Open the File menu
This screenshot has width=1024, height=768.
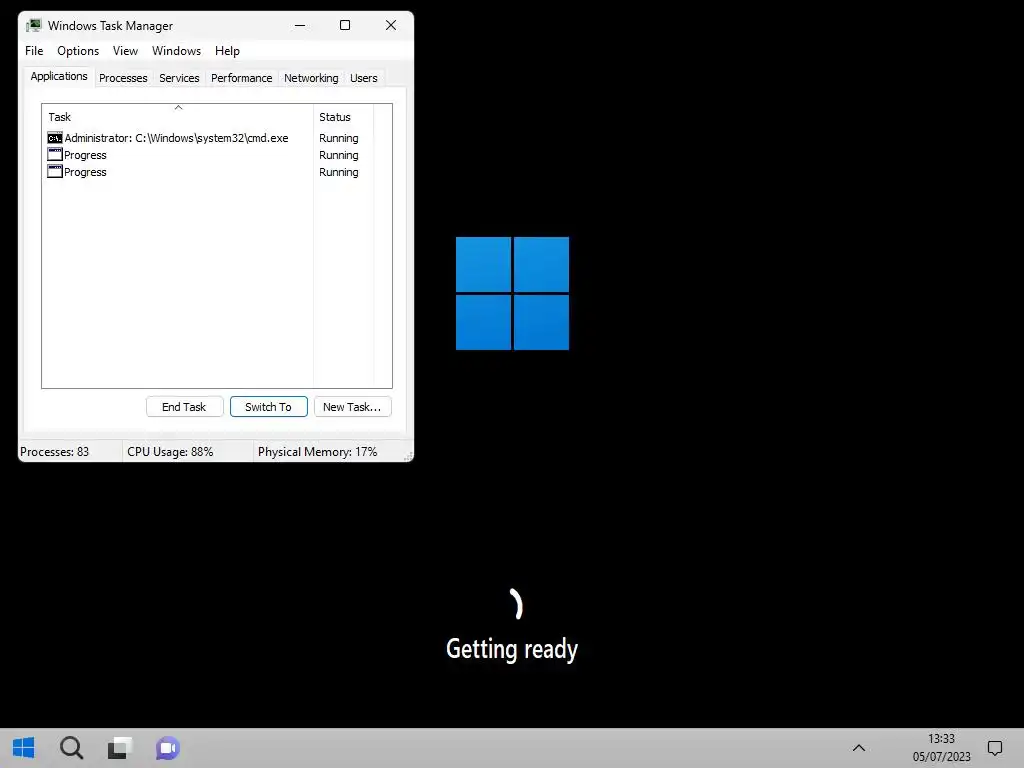34,51
